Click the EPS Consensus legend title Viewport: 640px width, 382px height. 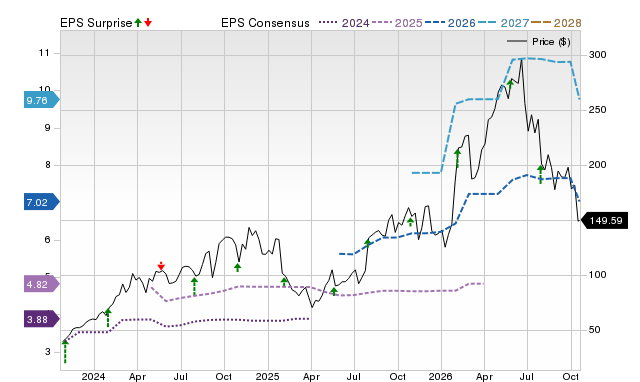coord(265,23)
